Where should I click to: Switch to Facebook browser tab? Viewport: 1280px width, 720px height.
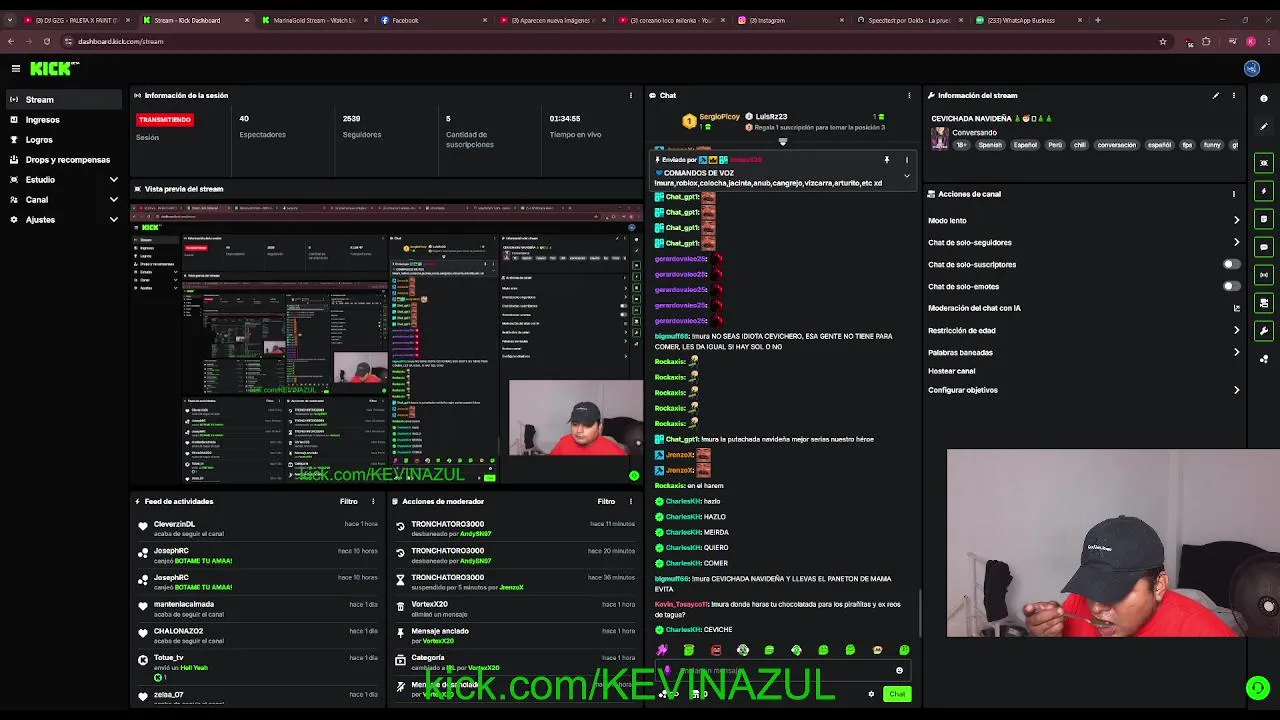(434, 20)
